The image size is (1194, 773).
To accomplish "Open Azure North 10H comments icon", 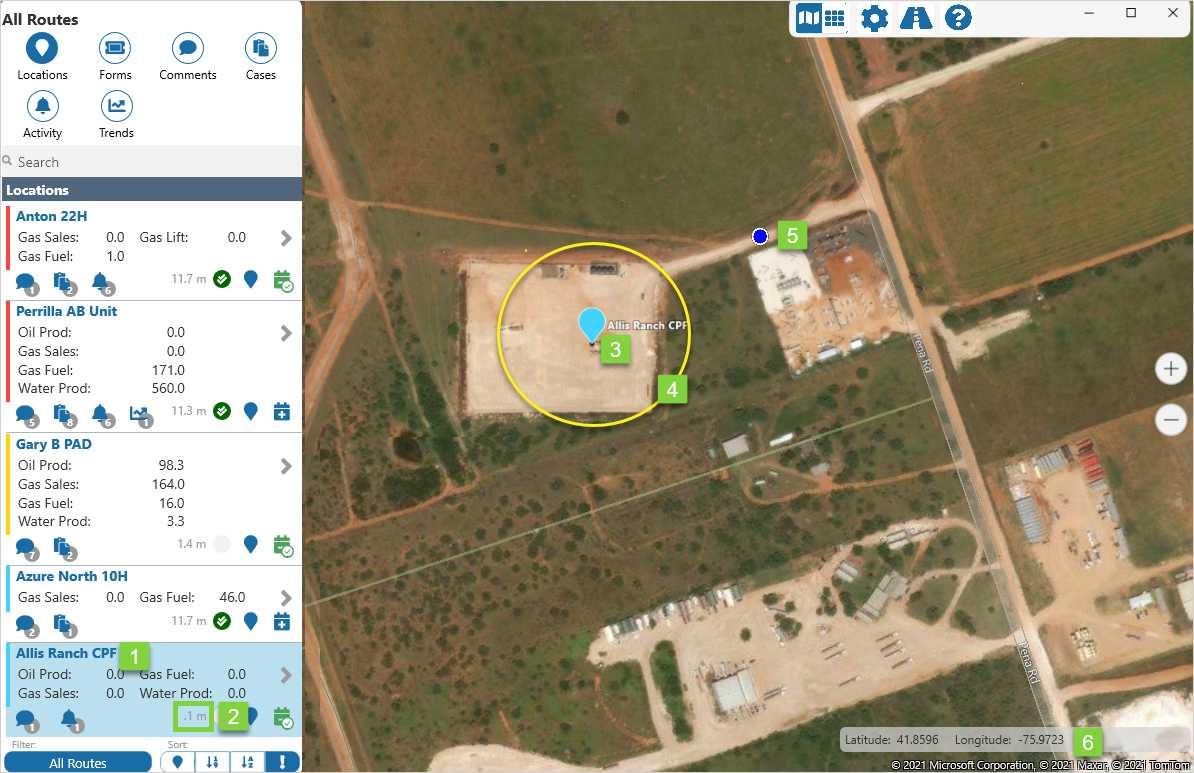I will [27, 625].
